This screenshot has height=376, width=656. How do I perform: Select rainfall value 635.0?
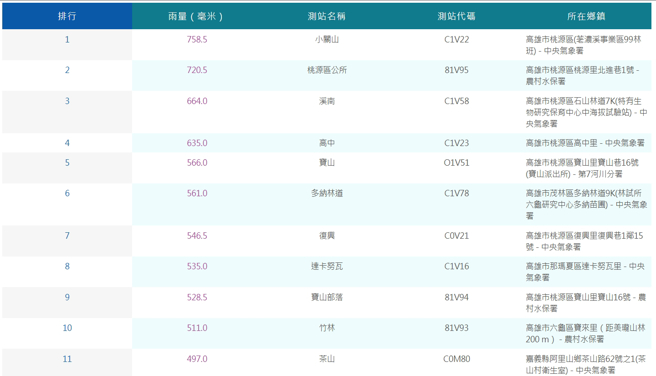[197, 143]
